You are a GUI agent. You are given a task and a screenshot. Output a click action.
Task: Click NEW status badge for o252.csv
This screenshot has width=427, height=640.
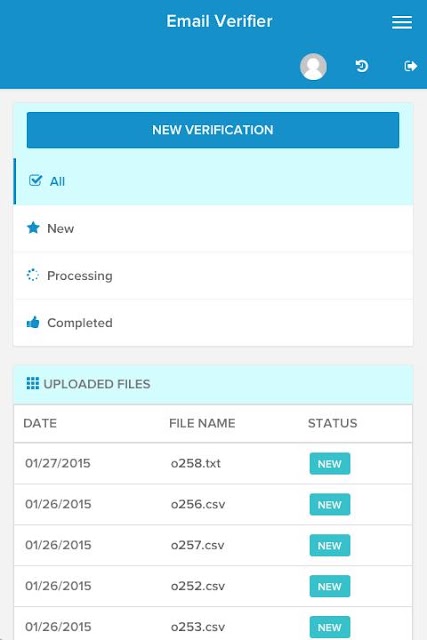coord(330,586)
